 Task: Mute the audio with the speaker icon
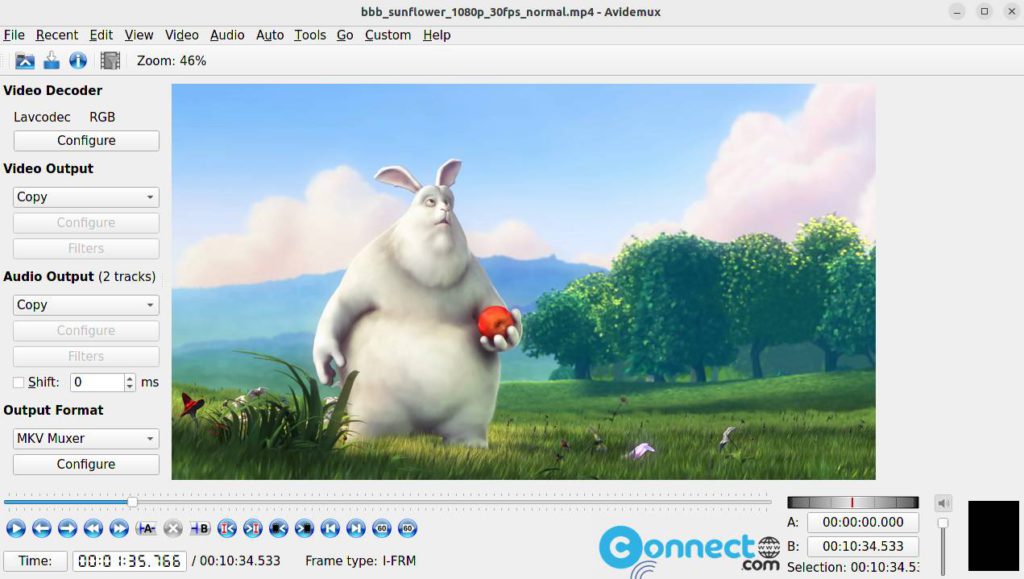[941, 503]
